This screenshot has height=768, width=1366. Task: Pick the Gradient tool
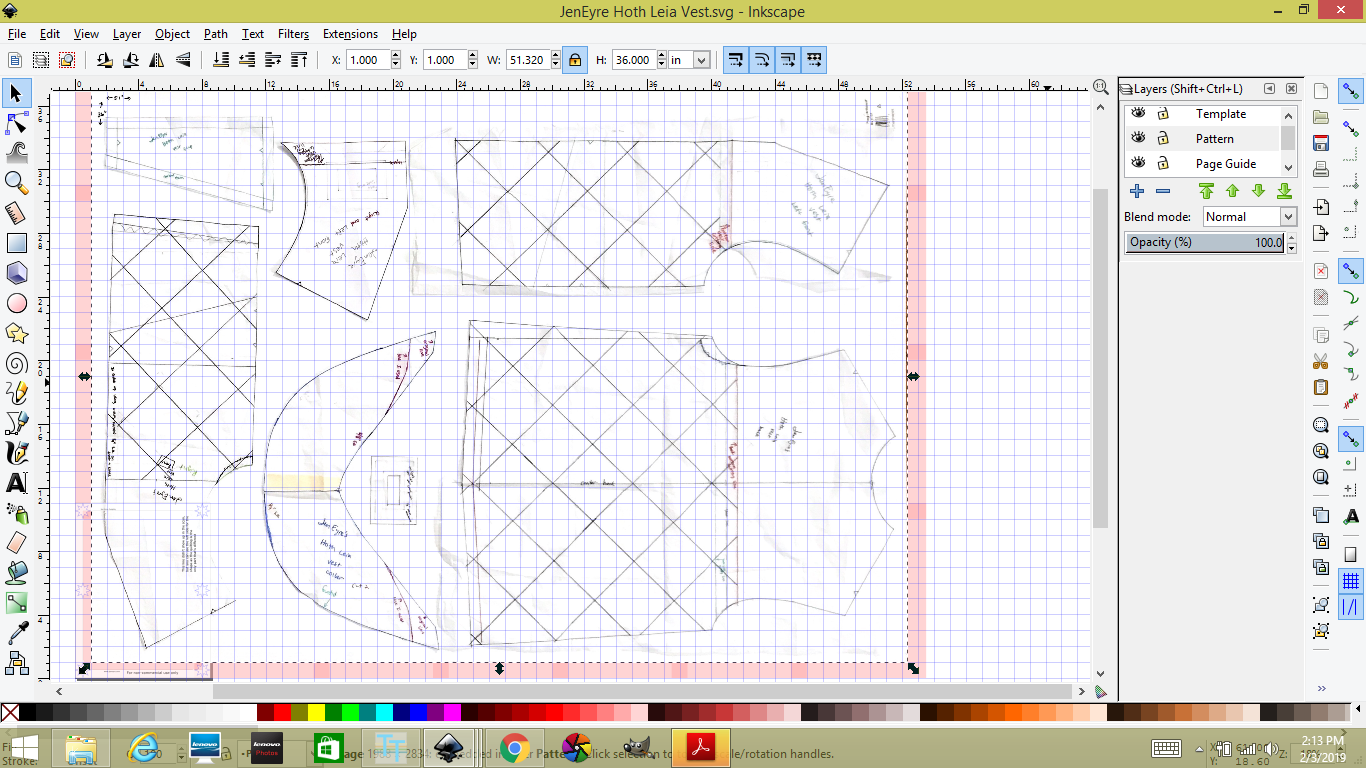(16, 602)
